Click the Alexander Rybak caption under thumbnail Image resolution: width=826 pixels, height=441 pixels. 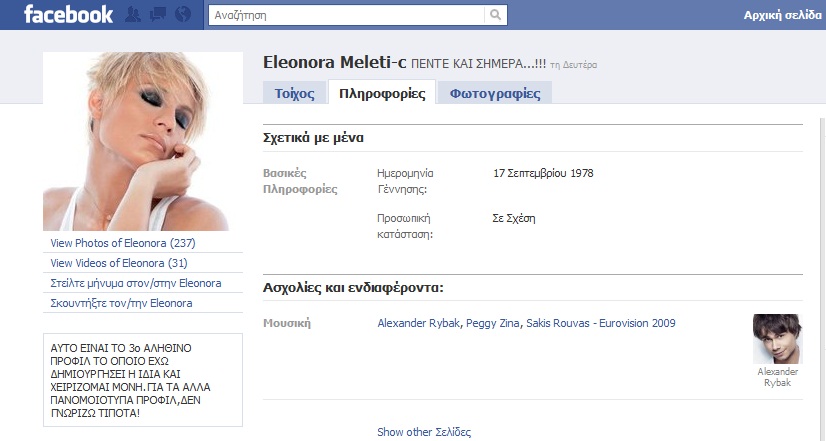[x=778, y=377]
